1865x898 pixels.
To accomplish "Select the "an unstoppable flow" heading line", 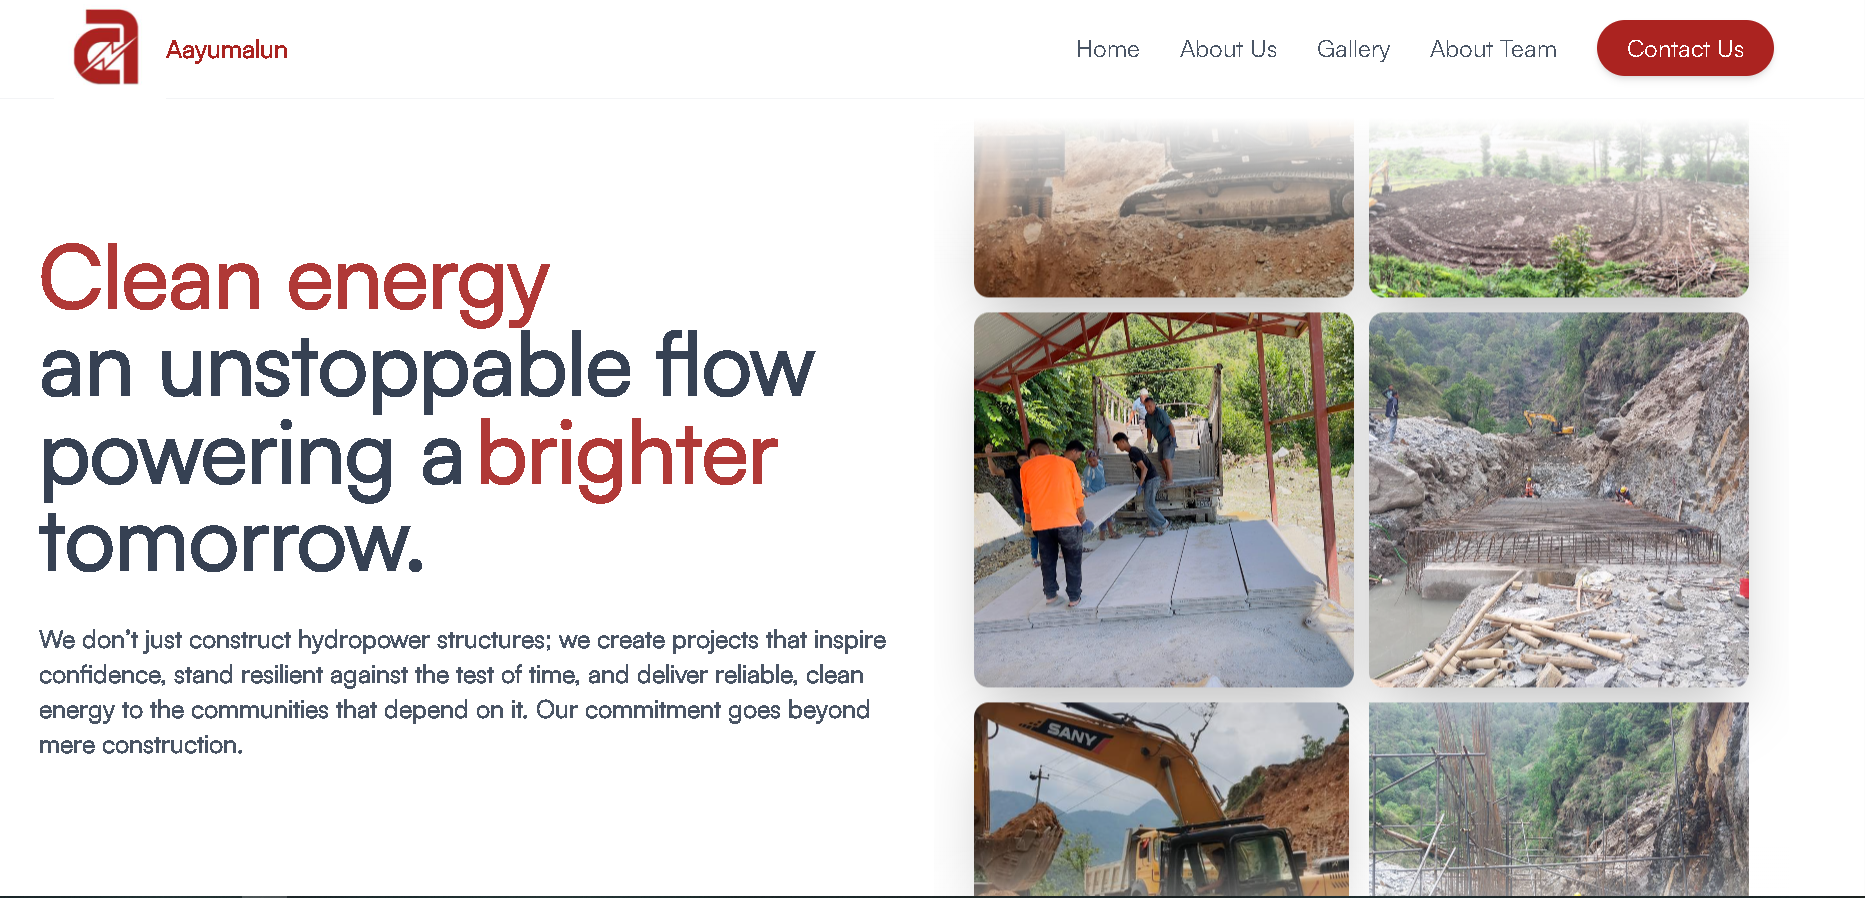I will tap(427, 367).
